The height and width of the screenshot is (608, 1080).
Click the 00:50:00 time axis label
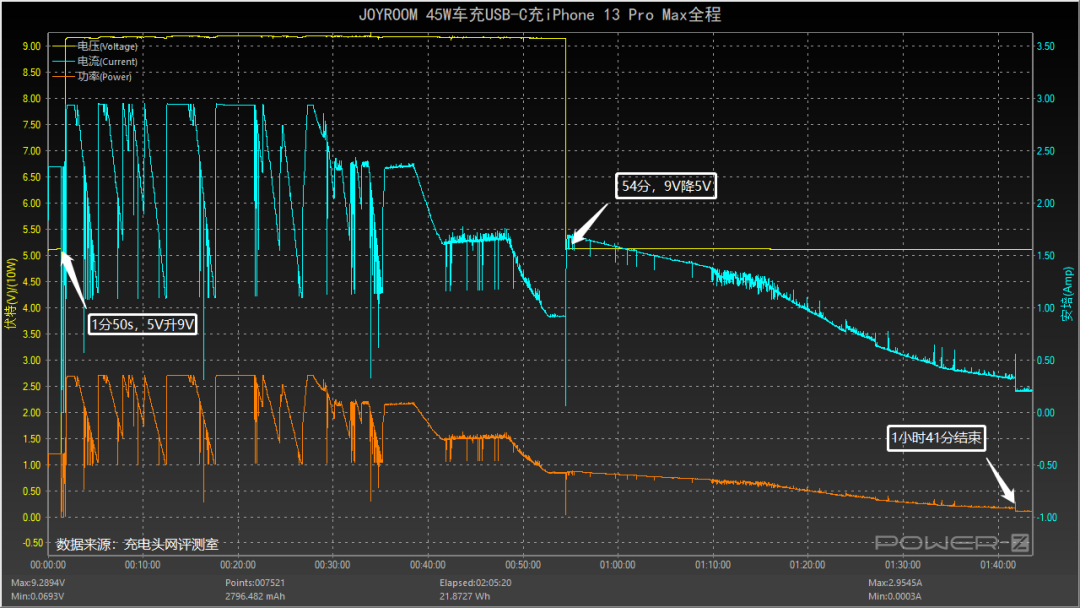coord(523,565)
